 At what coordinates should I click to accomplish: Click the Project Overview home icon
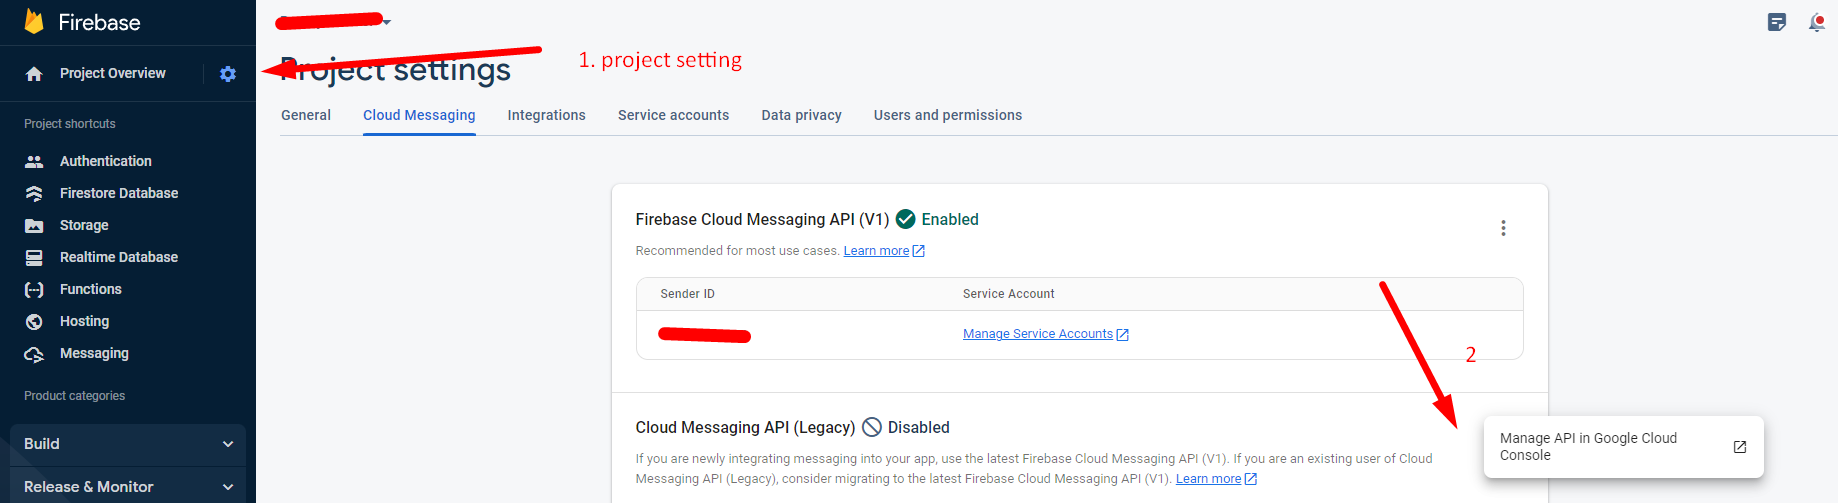pyautogui.click(x=34, y=74)
